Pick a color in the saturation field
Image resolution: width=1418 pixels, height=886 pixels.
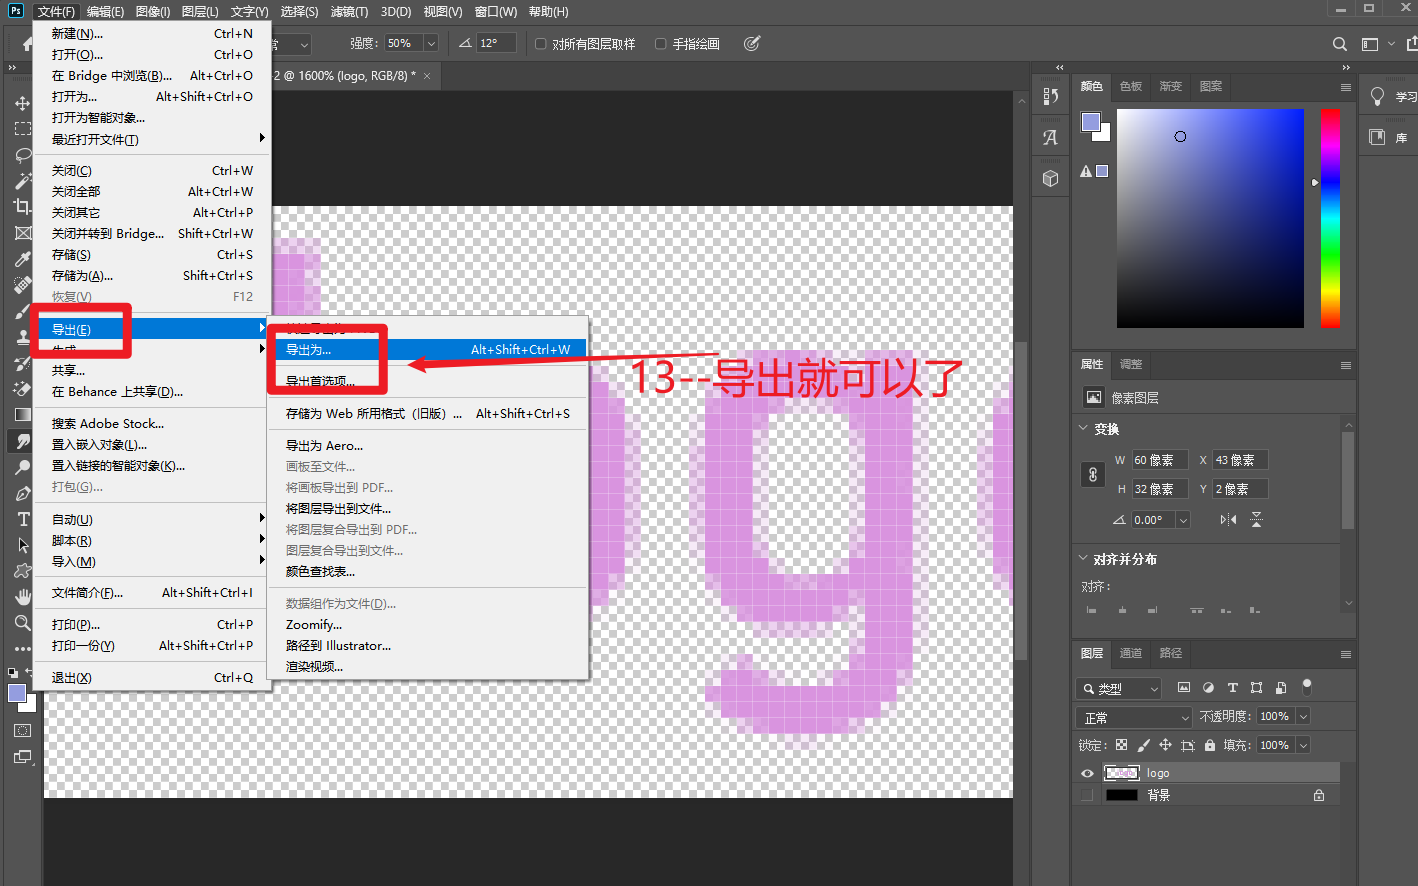pos(1210,218)
